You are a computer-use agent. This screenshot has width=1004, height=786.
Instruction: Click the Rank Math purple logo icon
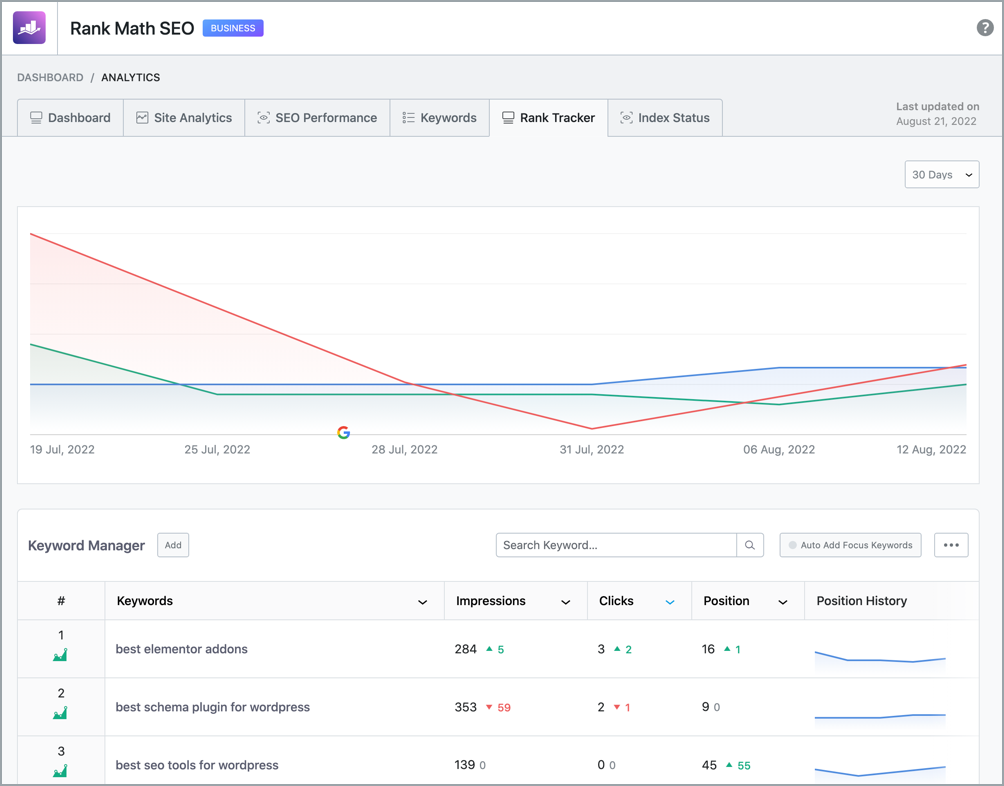pyautogui.click(x=29, y=28)
